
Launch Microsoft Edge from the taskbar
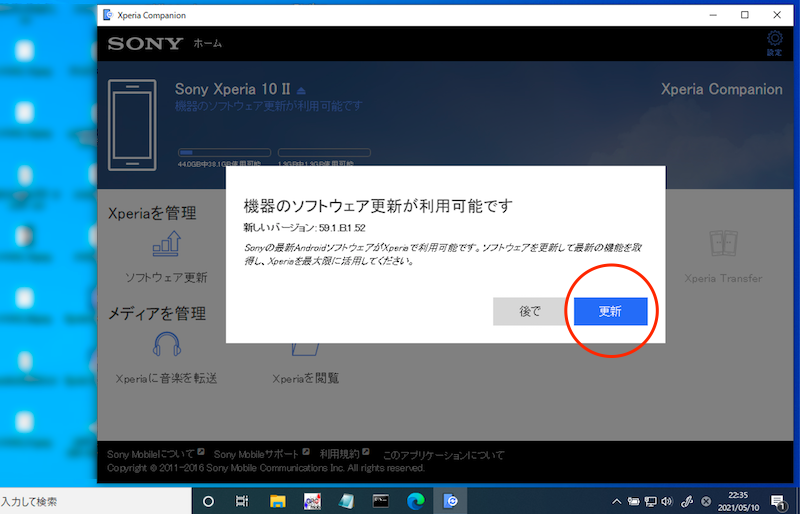pyautogui.click(x=415, y=501)
